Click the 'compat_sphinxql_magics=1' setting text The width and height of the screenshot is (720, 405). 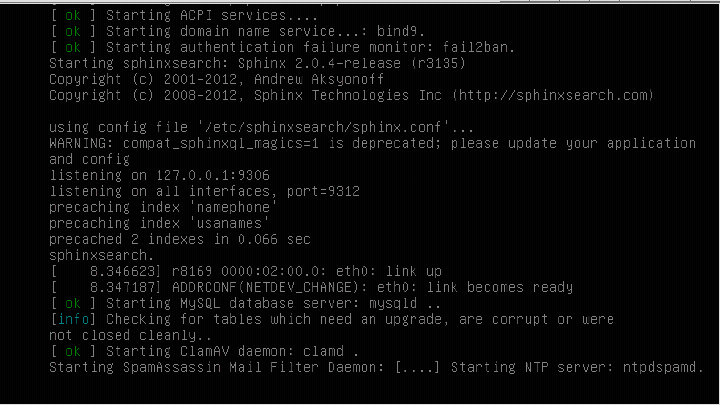[x=221, y=144]
